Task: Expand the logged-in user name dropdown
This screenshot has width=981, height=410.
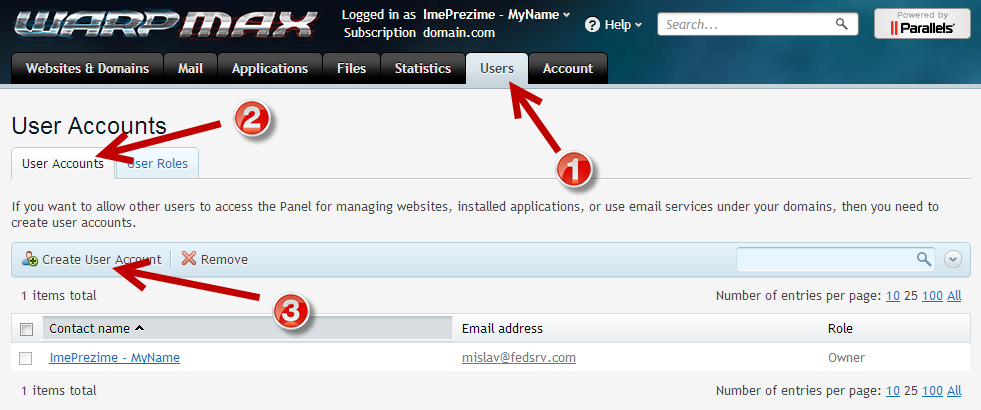Action: tap(457, 15)
